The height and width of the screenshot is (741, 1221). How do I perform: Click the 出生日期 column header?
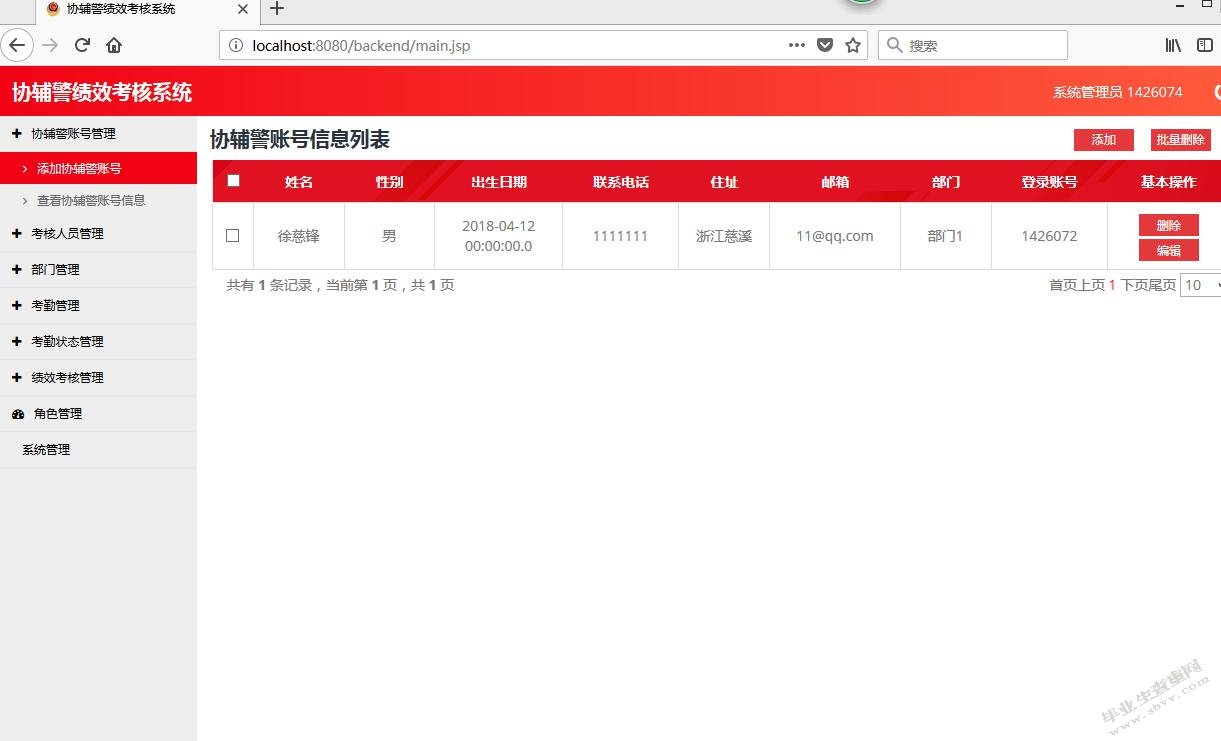[x=499, y=182]
